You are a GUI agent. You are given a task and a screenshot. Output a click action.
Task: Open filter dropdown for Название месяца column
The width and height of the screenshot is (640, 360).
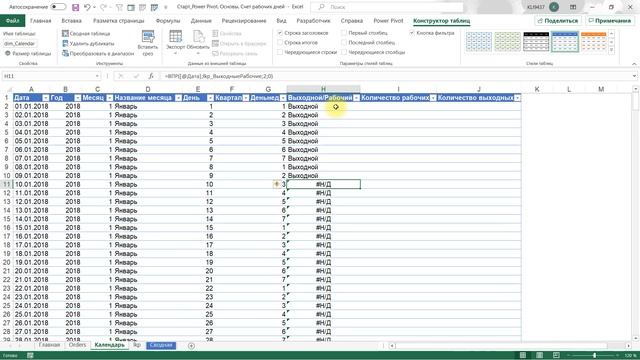178,98
